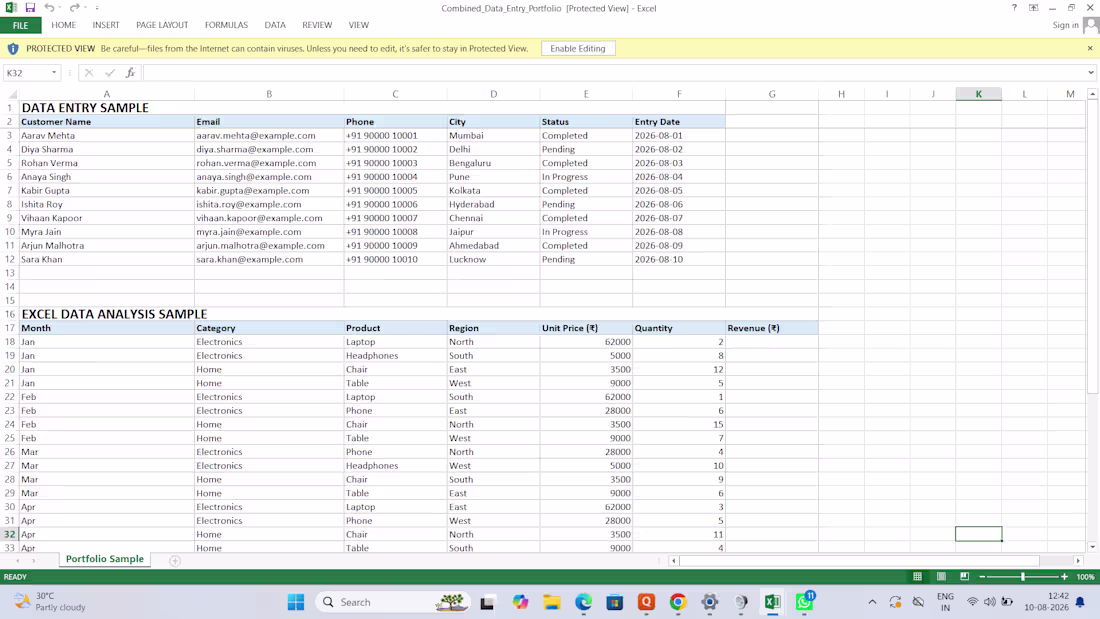Image resolution: width=1100 pixels, height=619 pixels.
Task: Open the FORMULAS ribbon tab
Action: click(226, 25)
